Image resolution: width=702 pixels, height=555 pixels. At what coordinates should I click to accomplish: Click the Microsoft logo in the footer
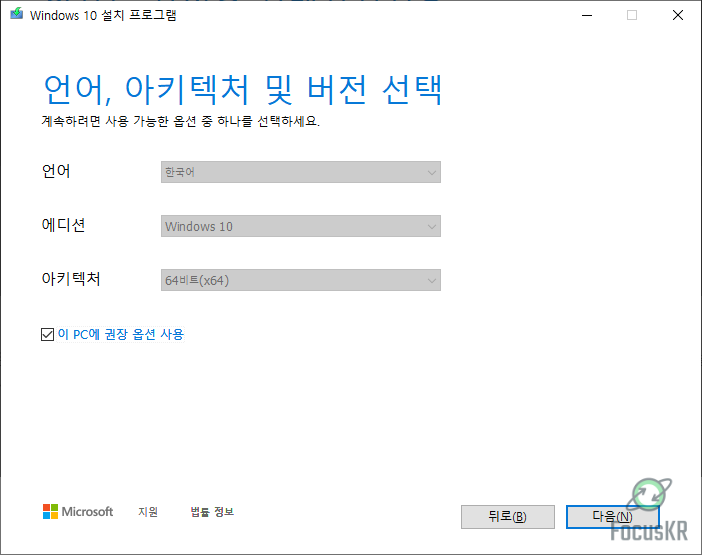point(78,512)
